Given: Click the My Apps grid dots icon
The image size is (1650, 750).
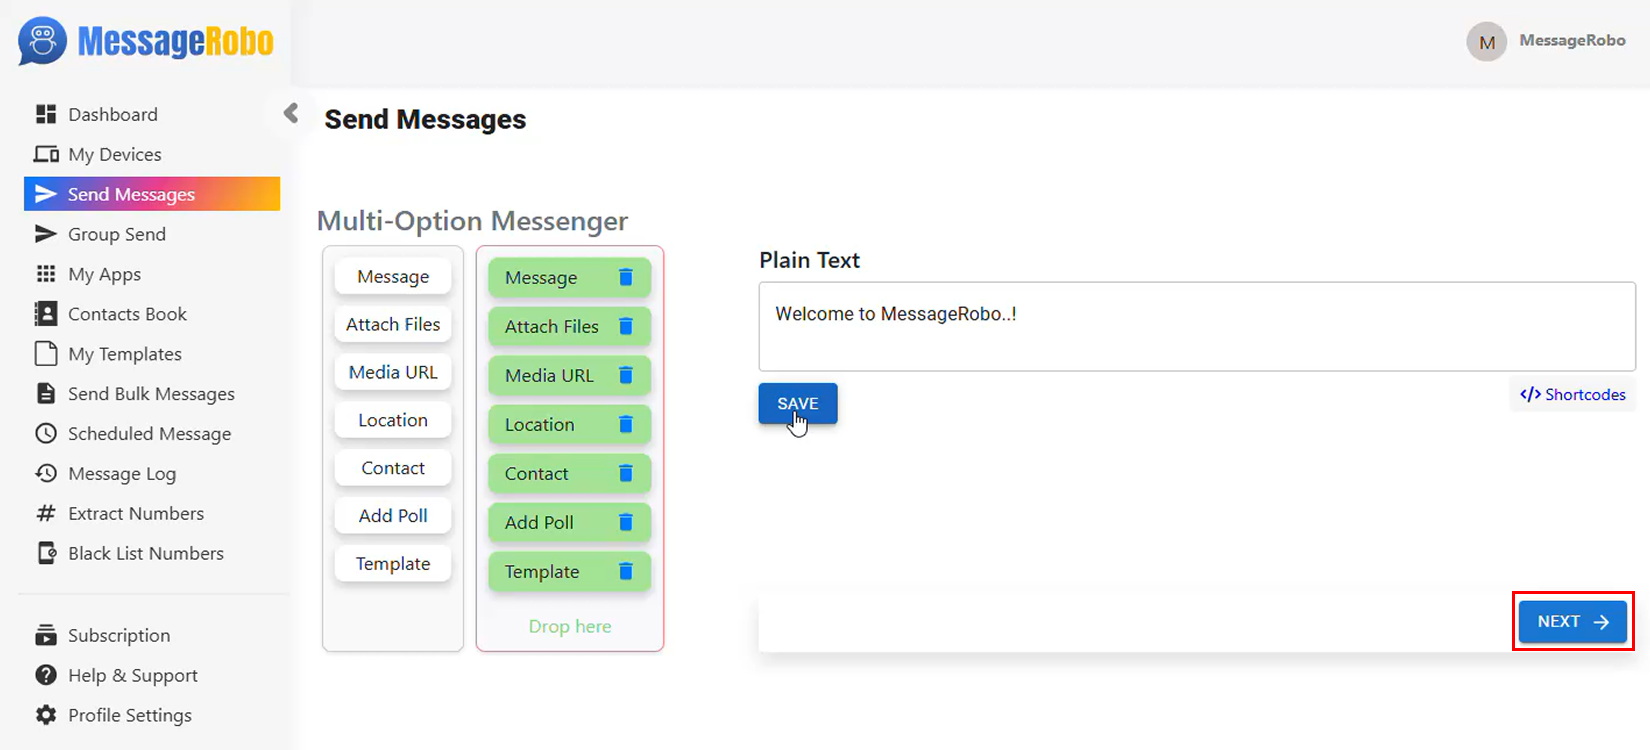Looking at the screenshot, I should click(46, 274).
